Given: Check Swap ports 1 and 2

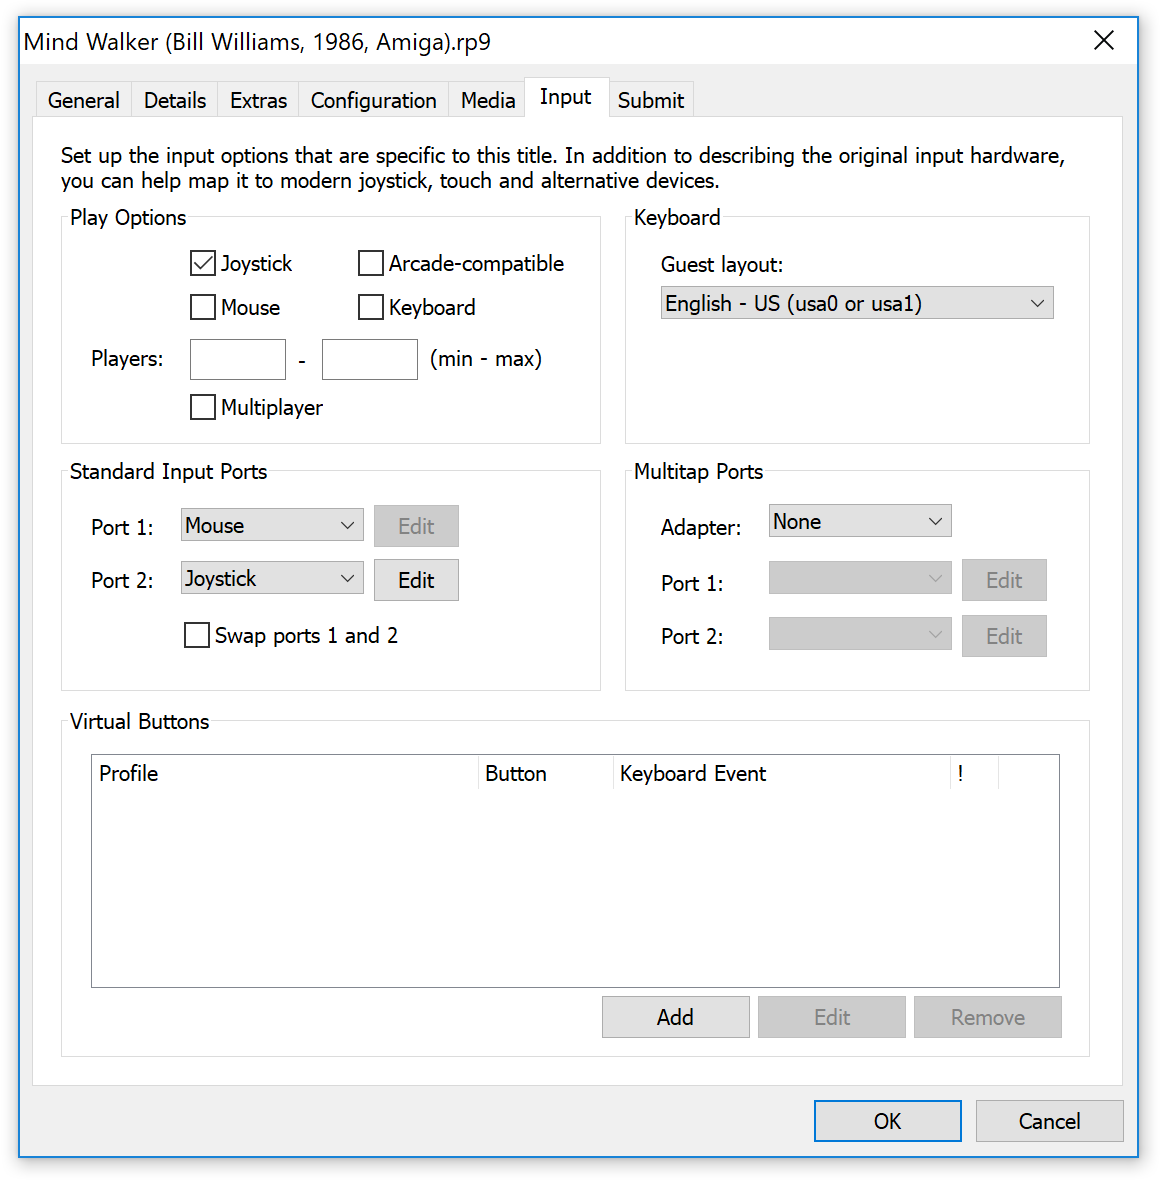Looking at the screenshot, I should 197,635.
